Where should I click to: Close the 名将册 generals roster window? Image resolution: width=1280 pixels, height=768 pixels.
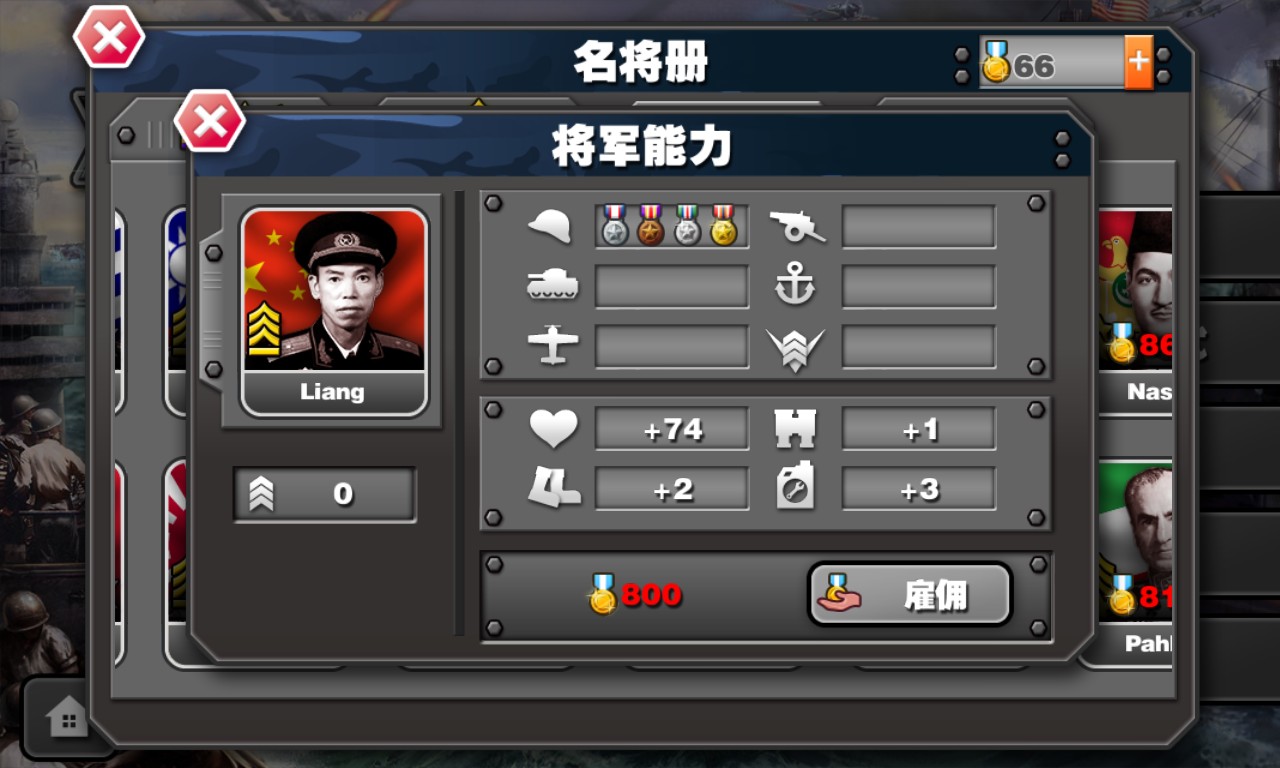click(109, 38)
